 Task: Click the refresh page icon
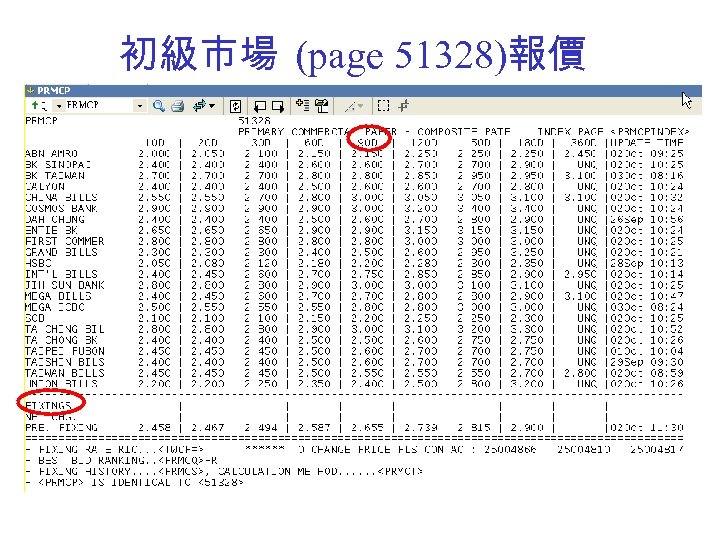tap(235, 107)
